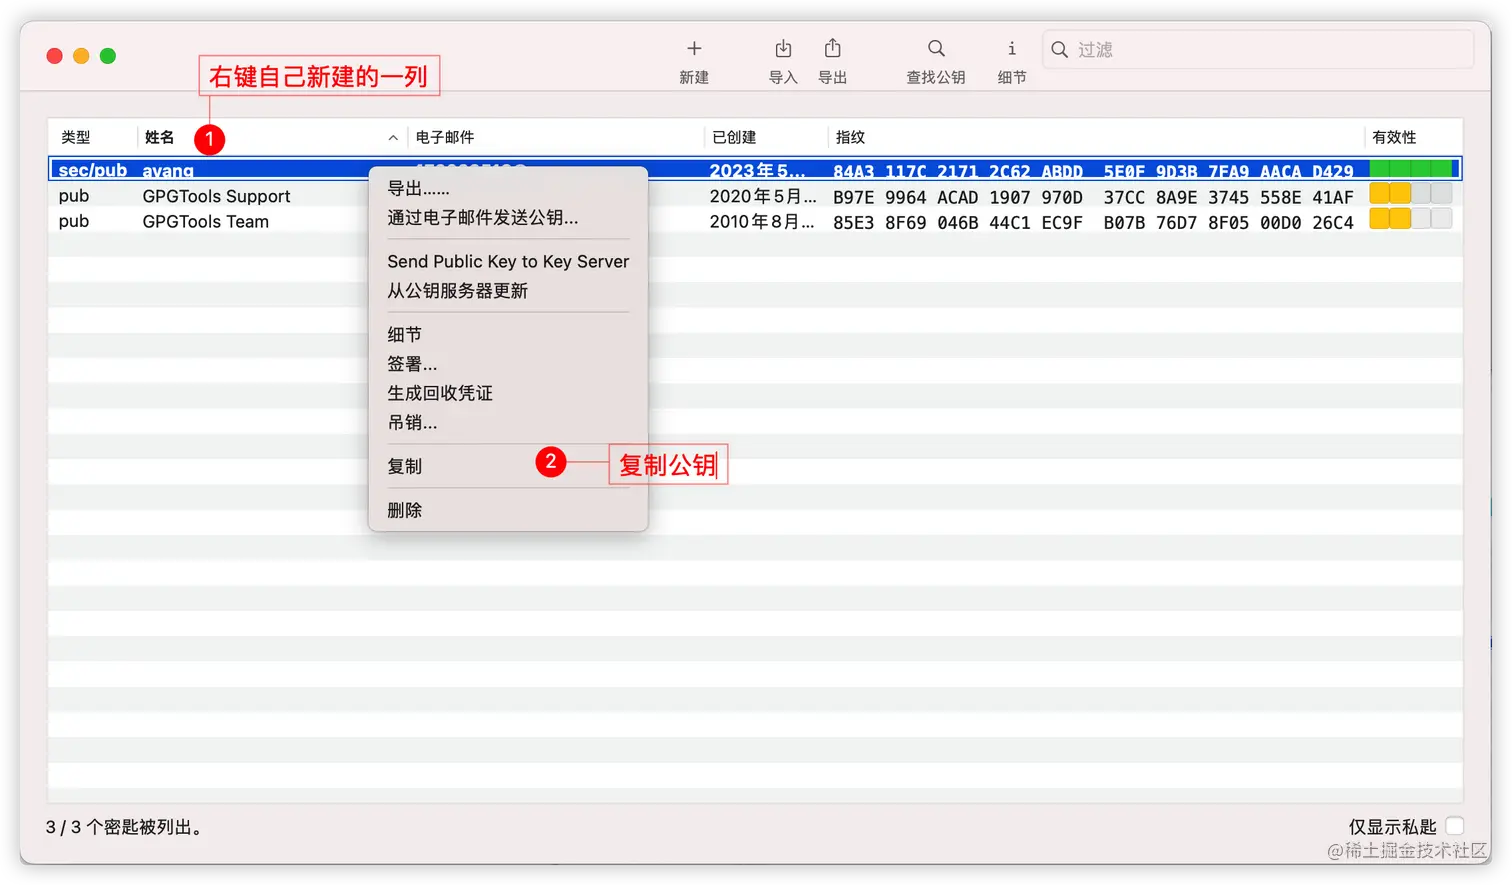
Task: Choose 删除 in the context menu
Action: pyautogui.click(x=508, y=510)
